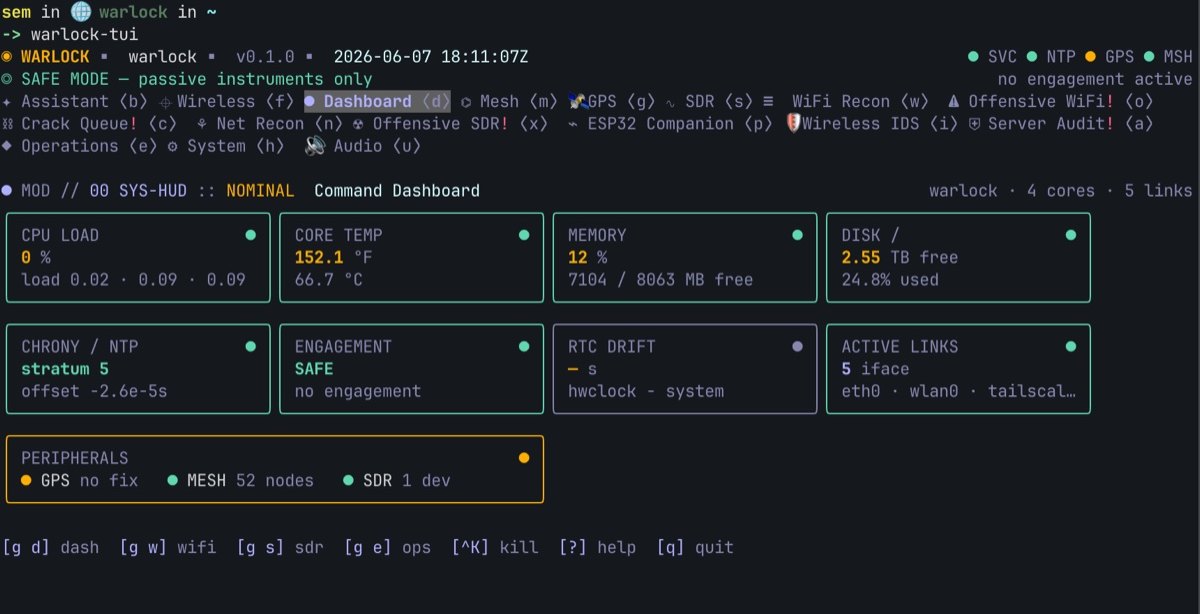Click the sparkle icon beside Assistant
The image size is (1200, 614).
pos(8,102)
